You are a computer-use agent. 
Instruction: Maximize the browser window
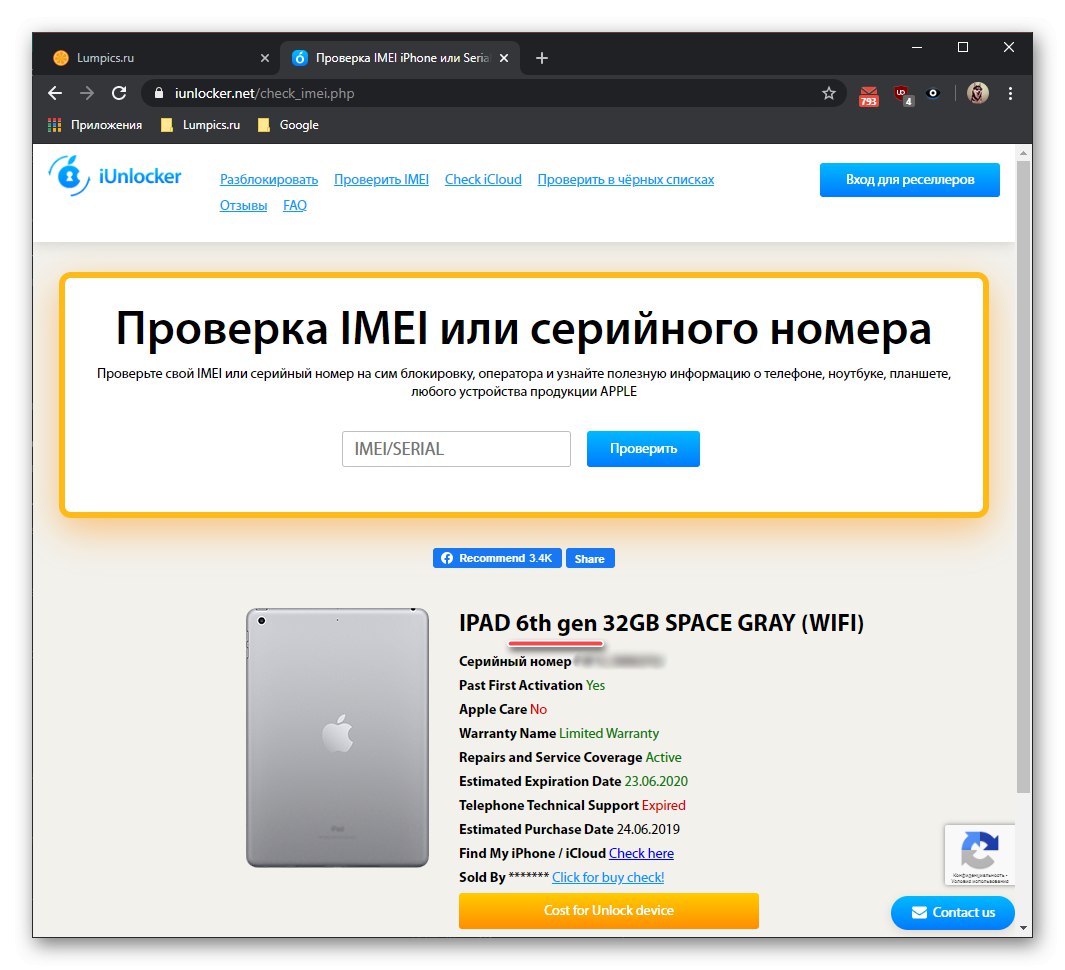(963, 48)
